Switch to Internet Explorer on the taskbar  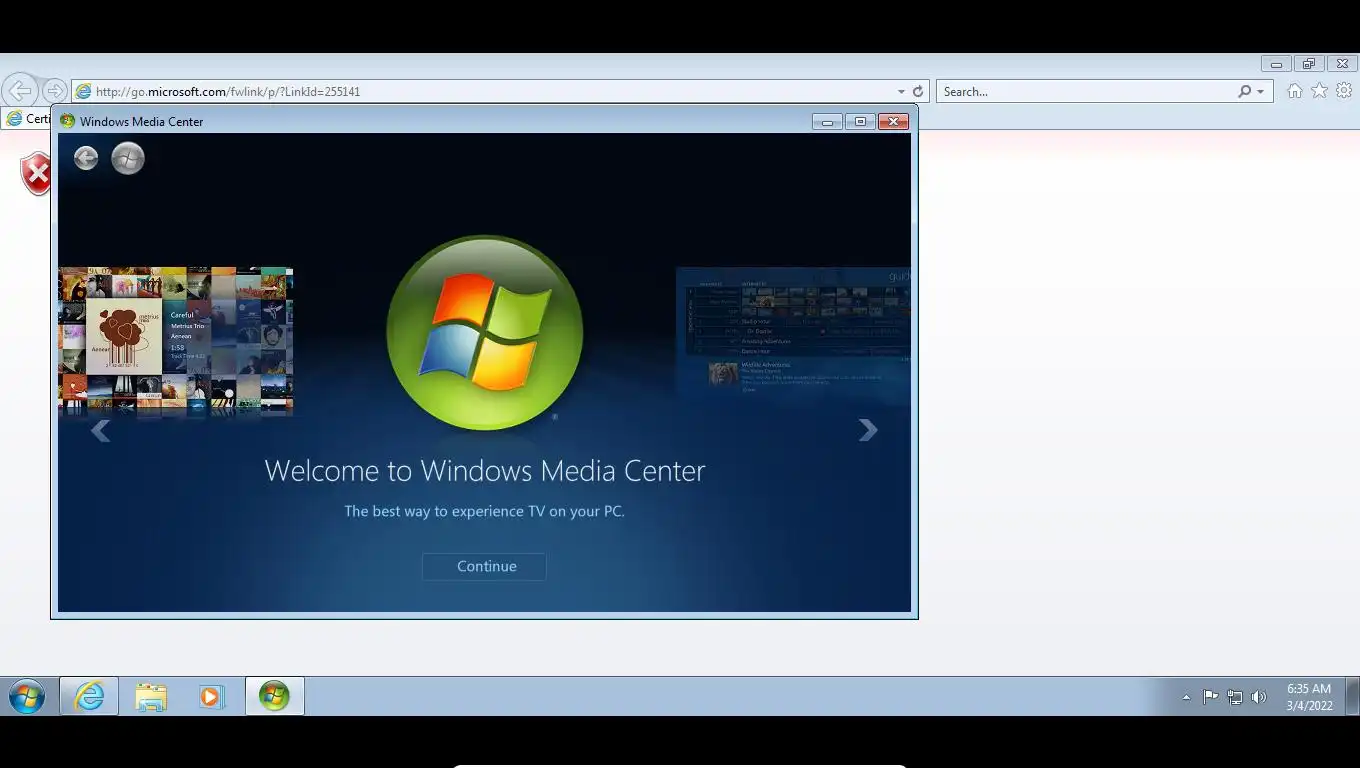click(89, 696)
